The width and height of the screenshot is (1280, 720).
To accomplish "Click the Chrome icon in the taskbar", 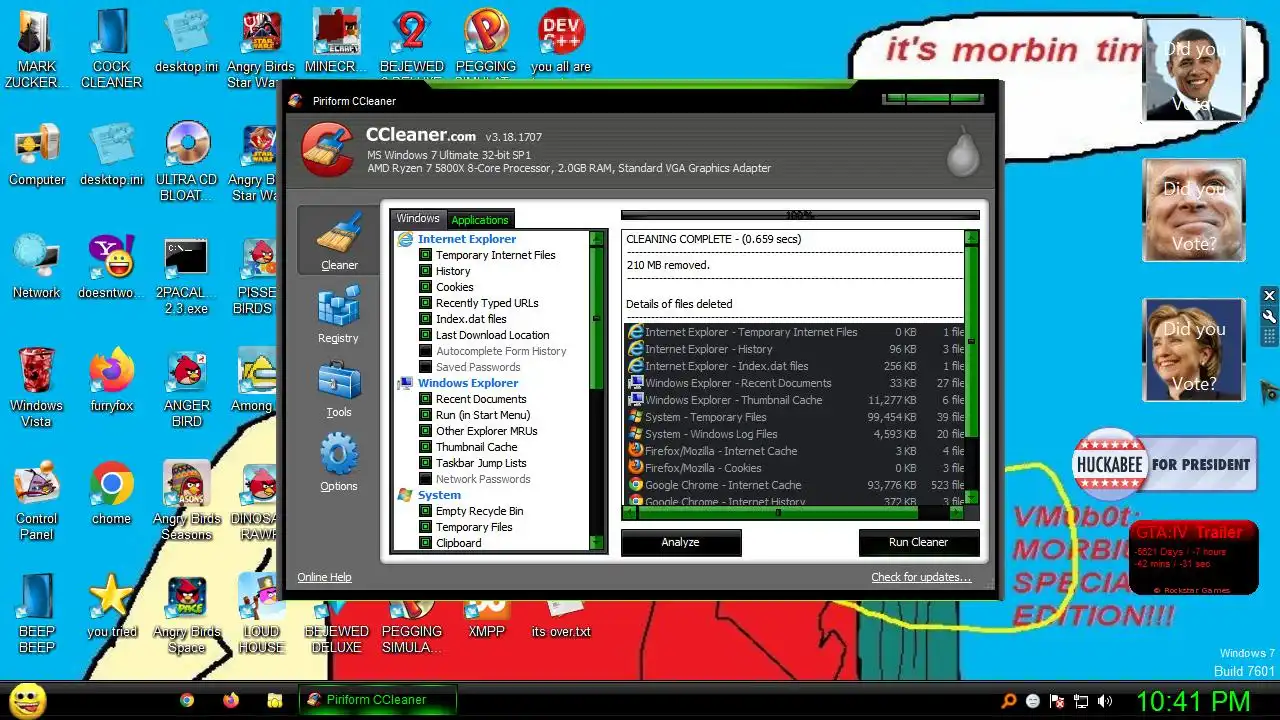I will coord(187,700).
